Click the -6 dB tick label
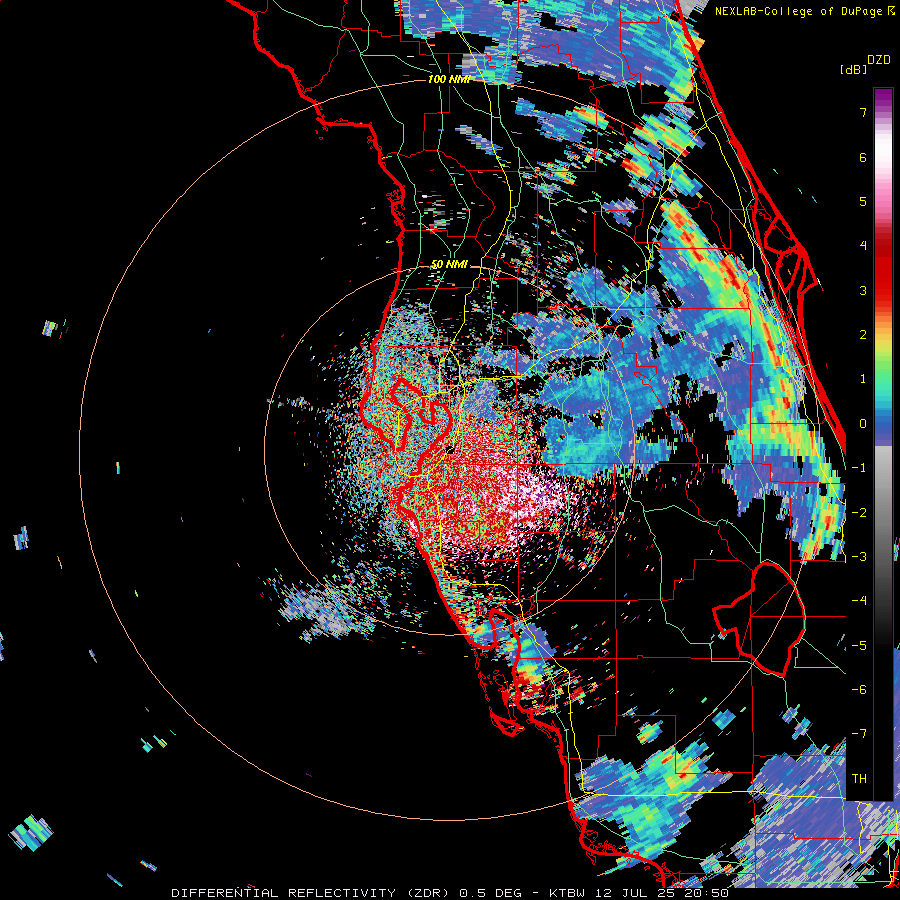This screenshot has height=900, width=900. tap(859, 690)
